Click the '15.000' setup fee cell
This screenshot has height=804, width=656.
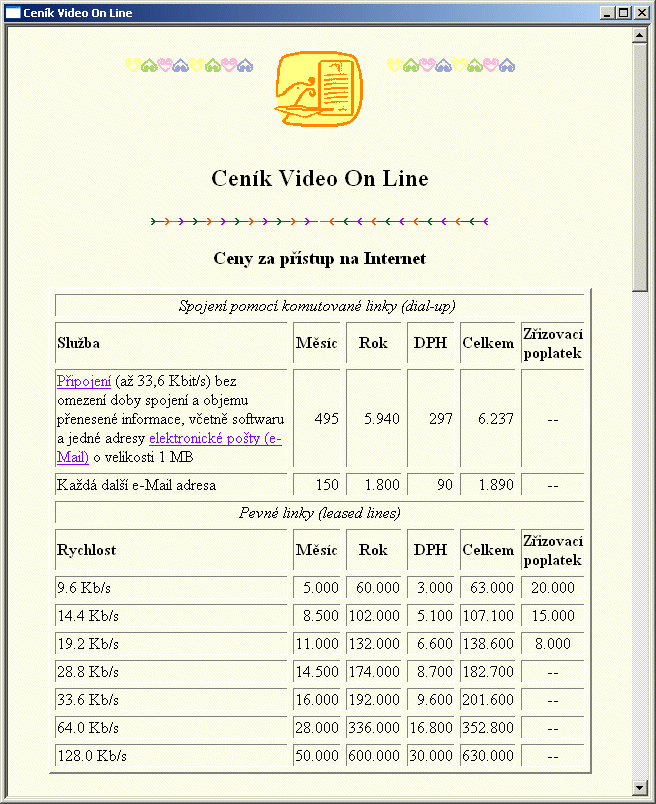coord(553,616)
